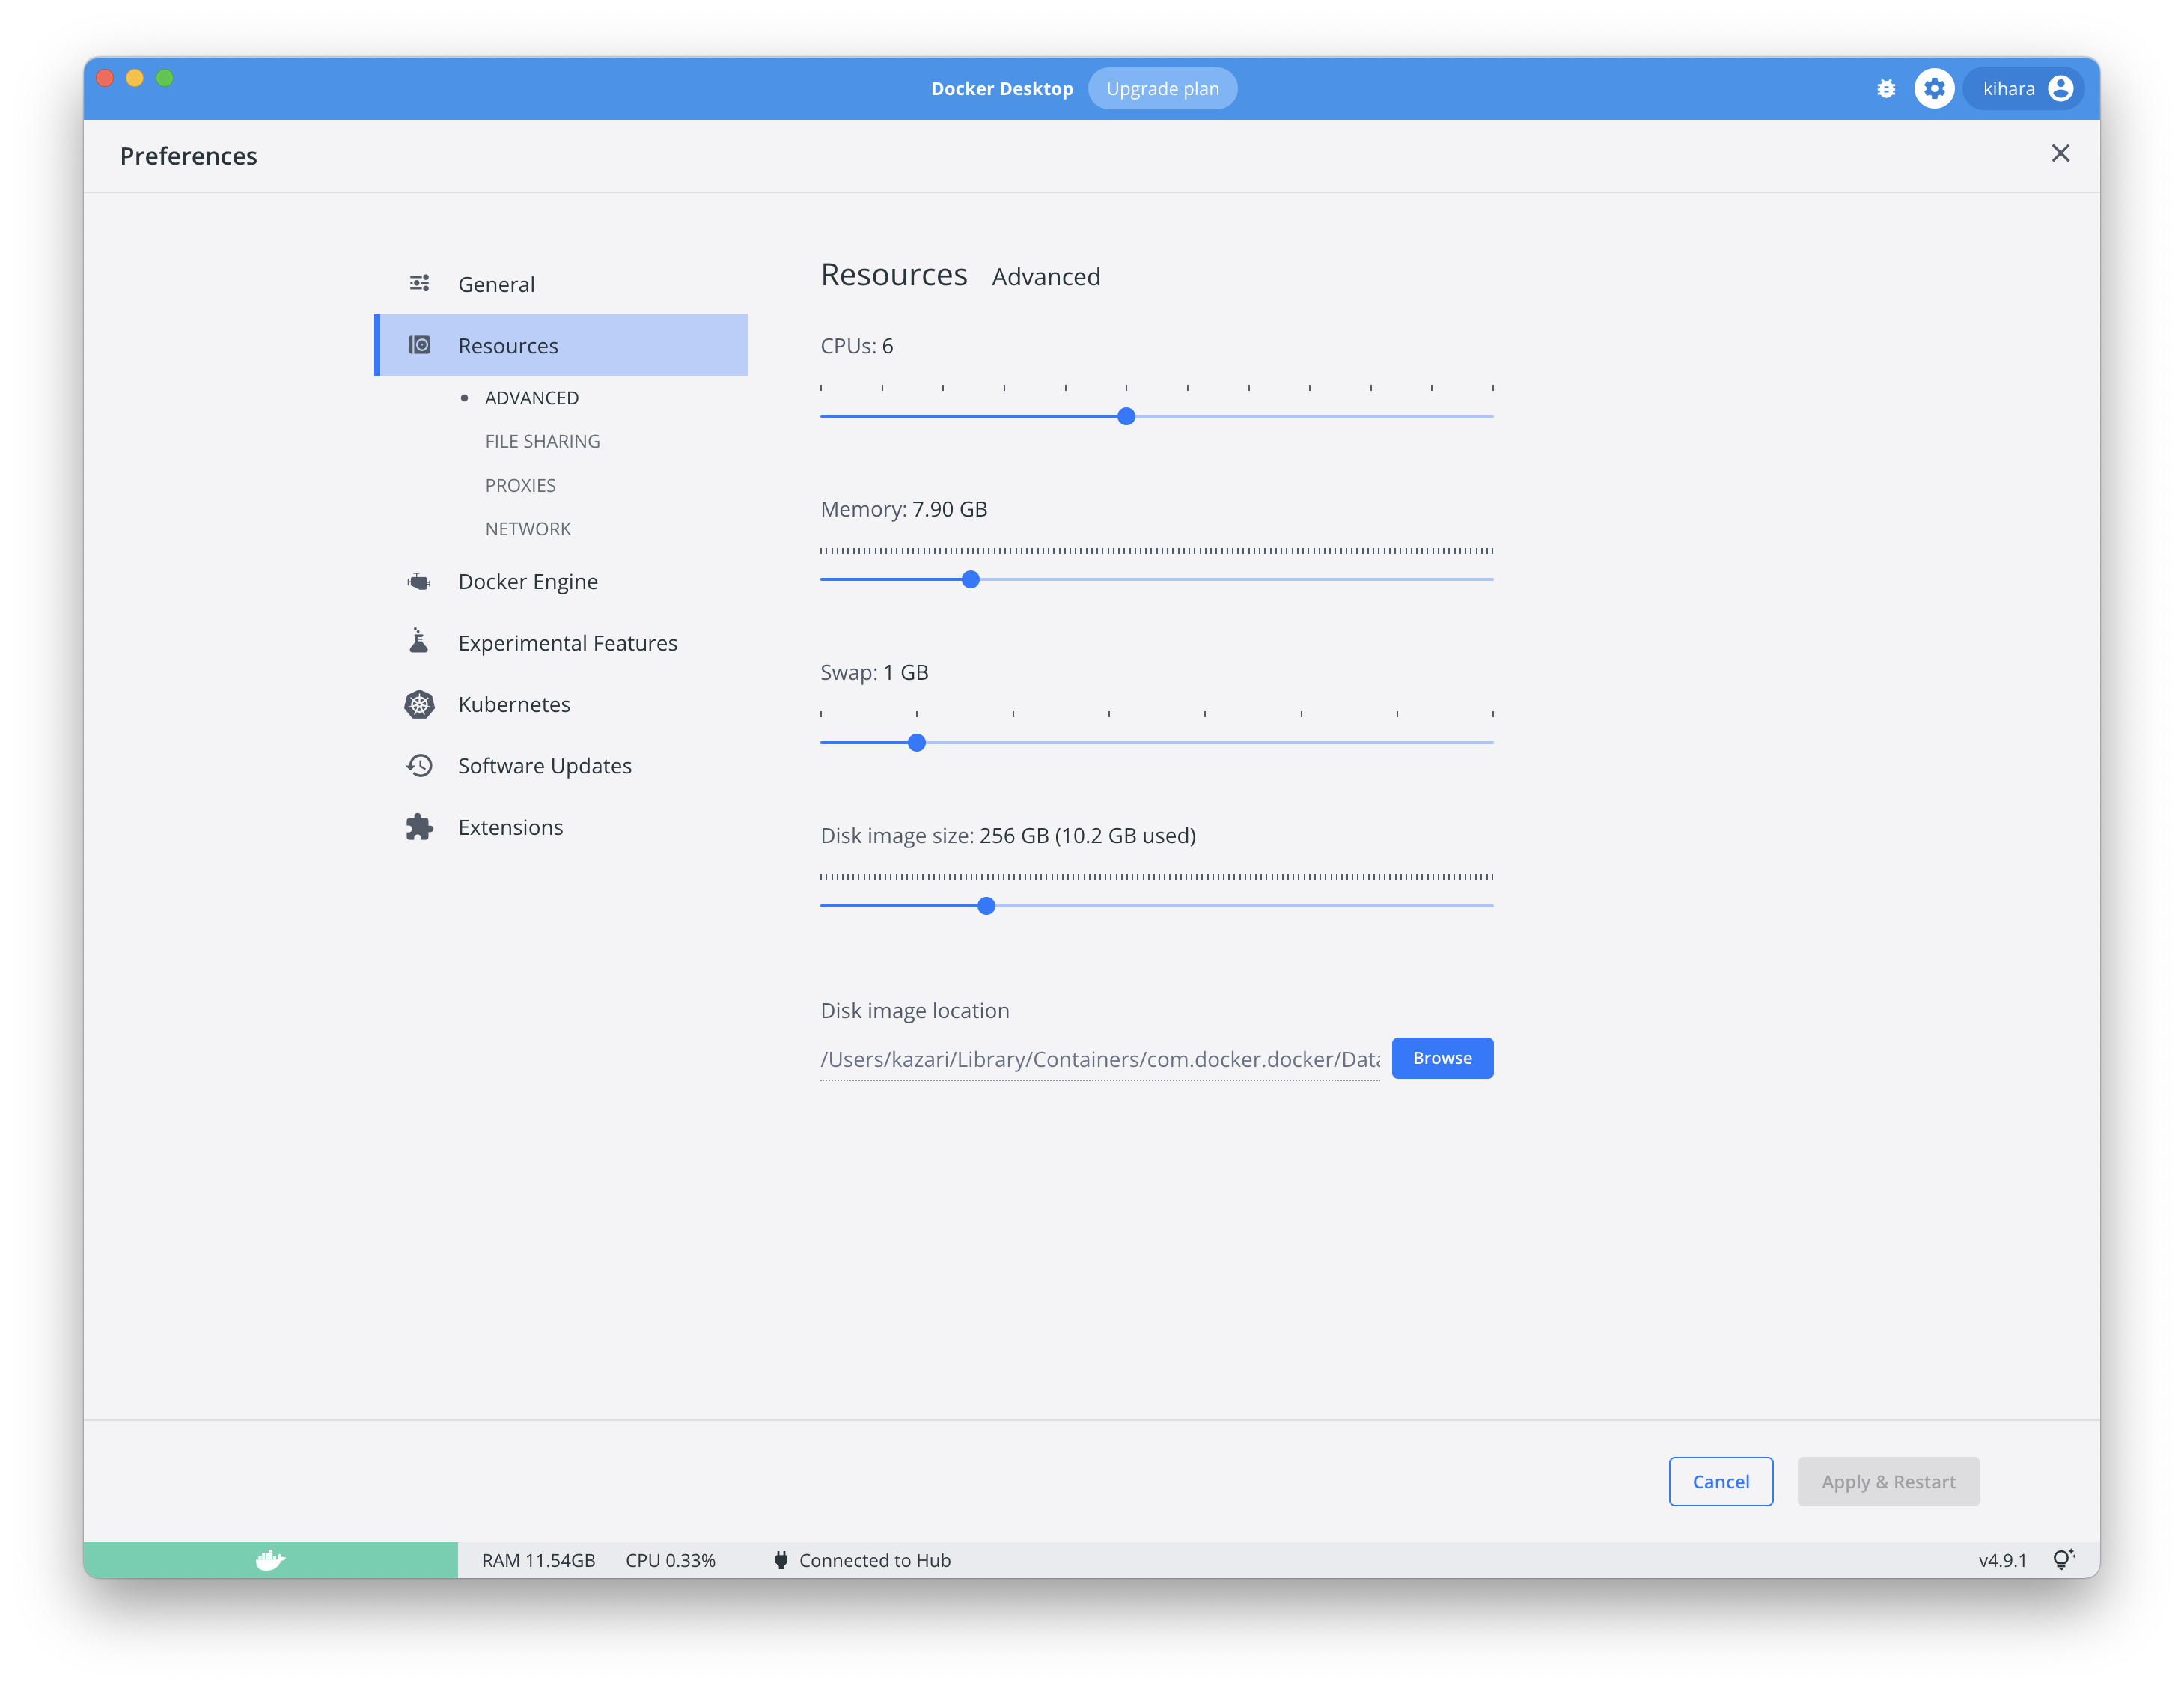Click the Kubernetes wheel icon in sidebar
The image size is (2184, 1689).
tap(419, 704)
